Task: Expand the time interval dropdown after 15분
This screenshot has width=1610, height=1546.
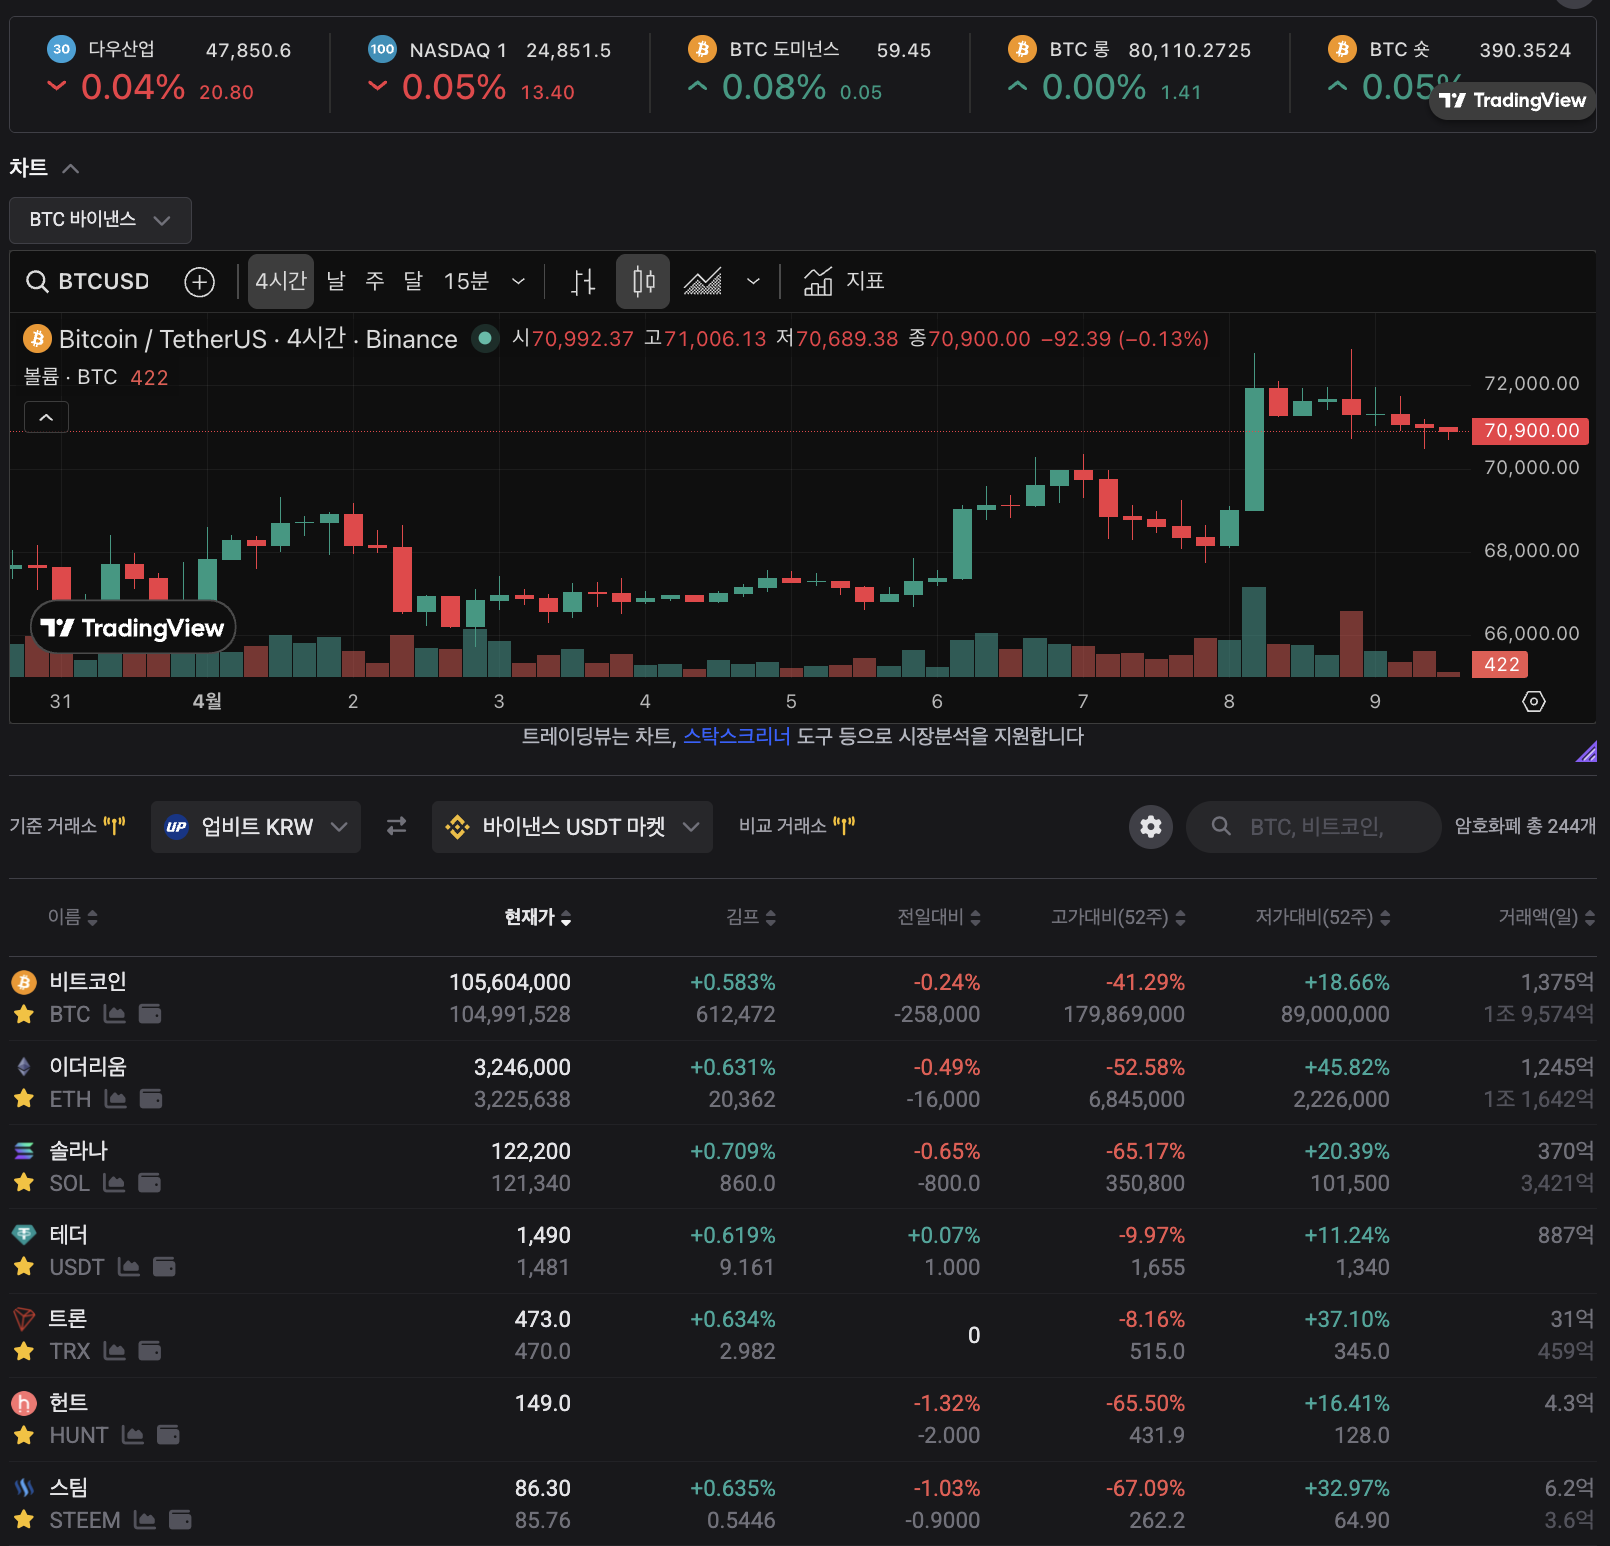Action: [x=518, y=282]
